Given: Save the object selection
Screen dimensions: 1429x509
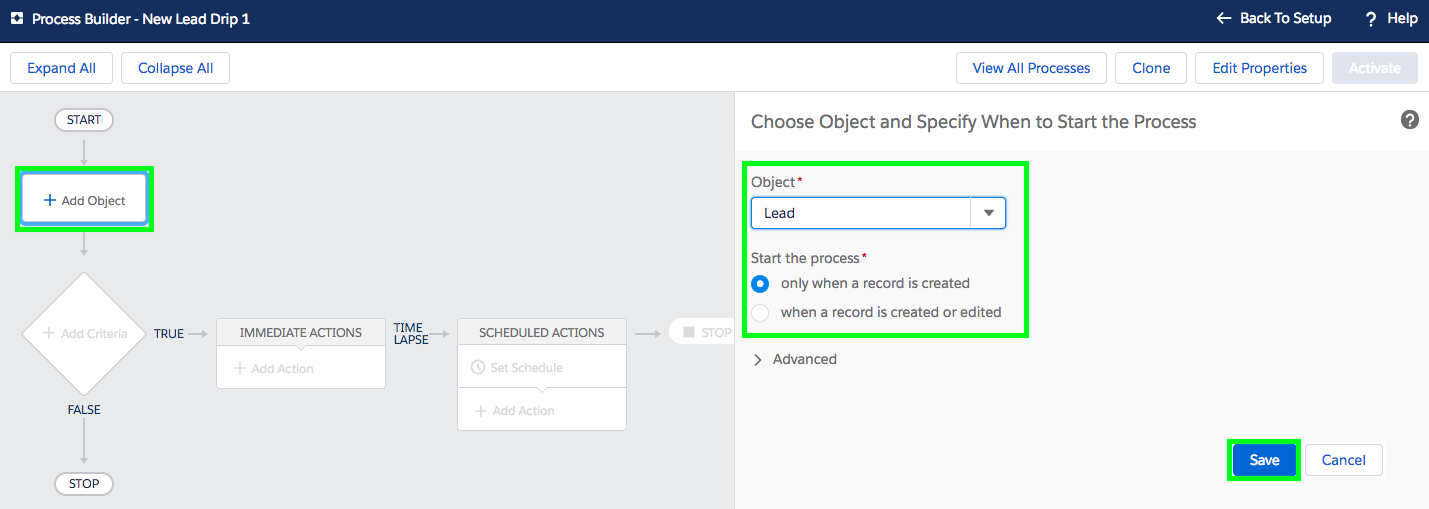Looking at the screenshot, I should point(1264,460).
